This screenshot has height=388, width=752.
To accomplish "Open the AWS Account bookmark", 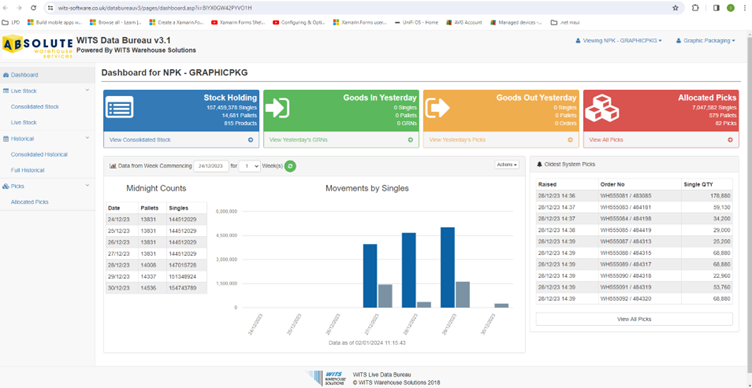I will coord(464,22).
